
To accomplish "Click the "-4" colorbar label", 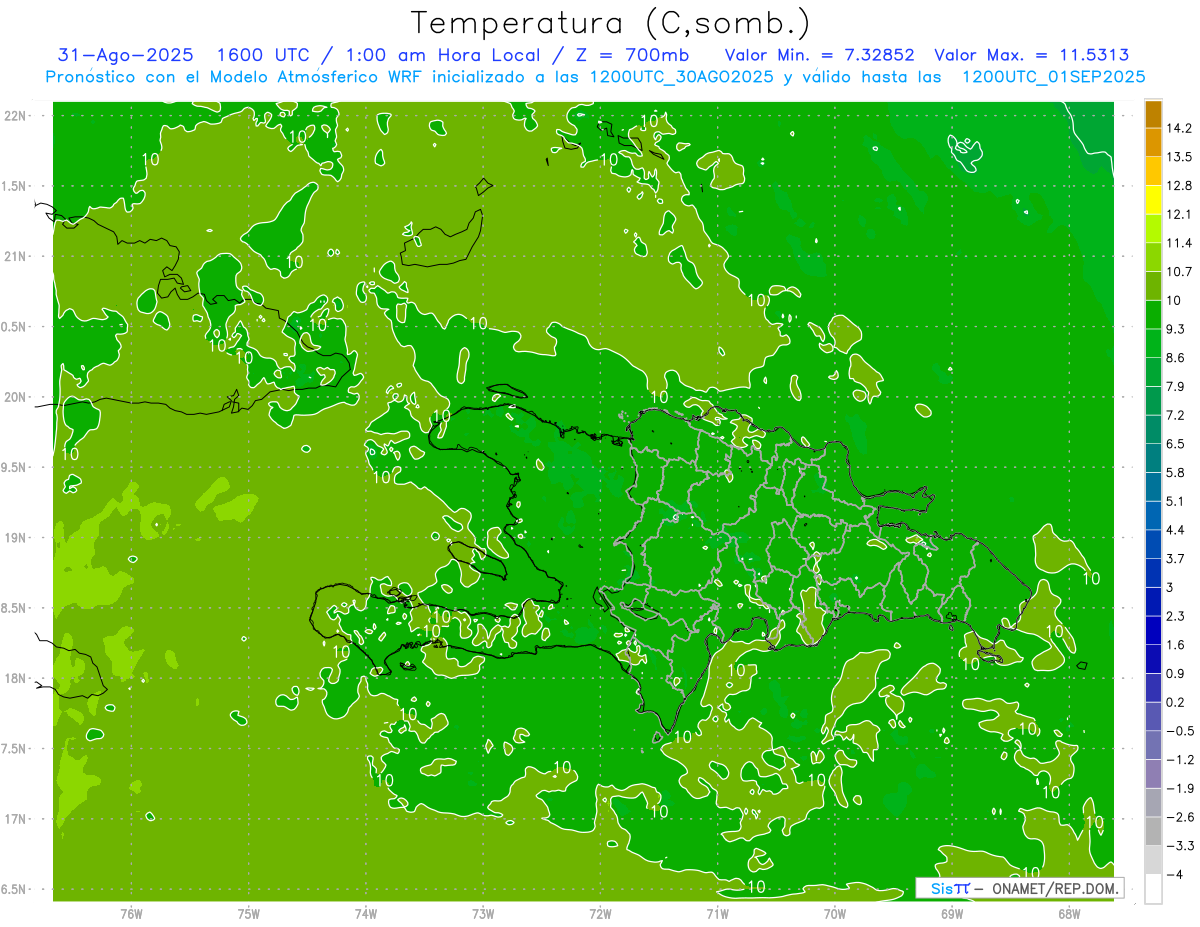I will pos(1174,875).
